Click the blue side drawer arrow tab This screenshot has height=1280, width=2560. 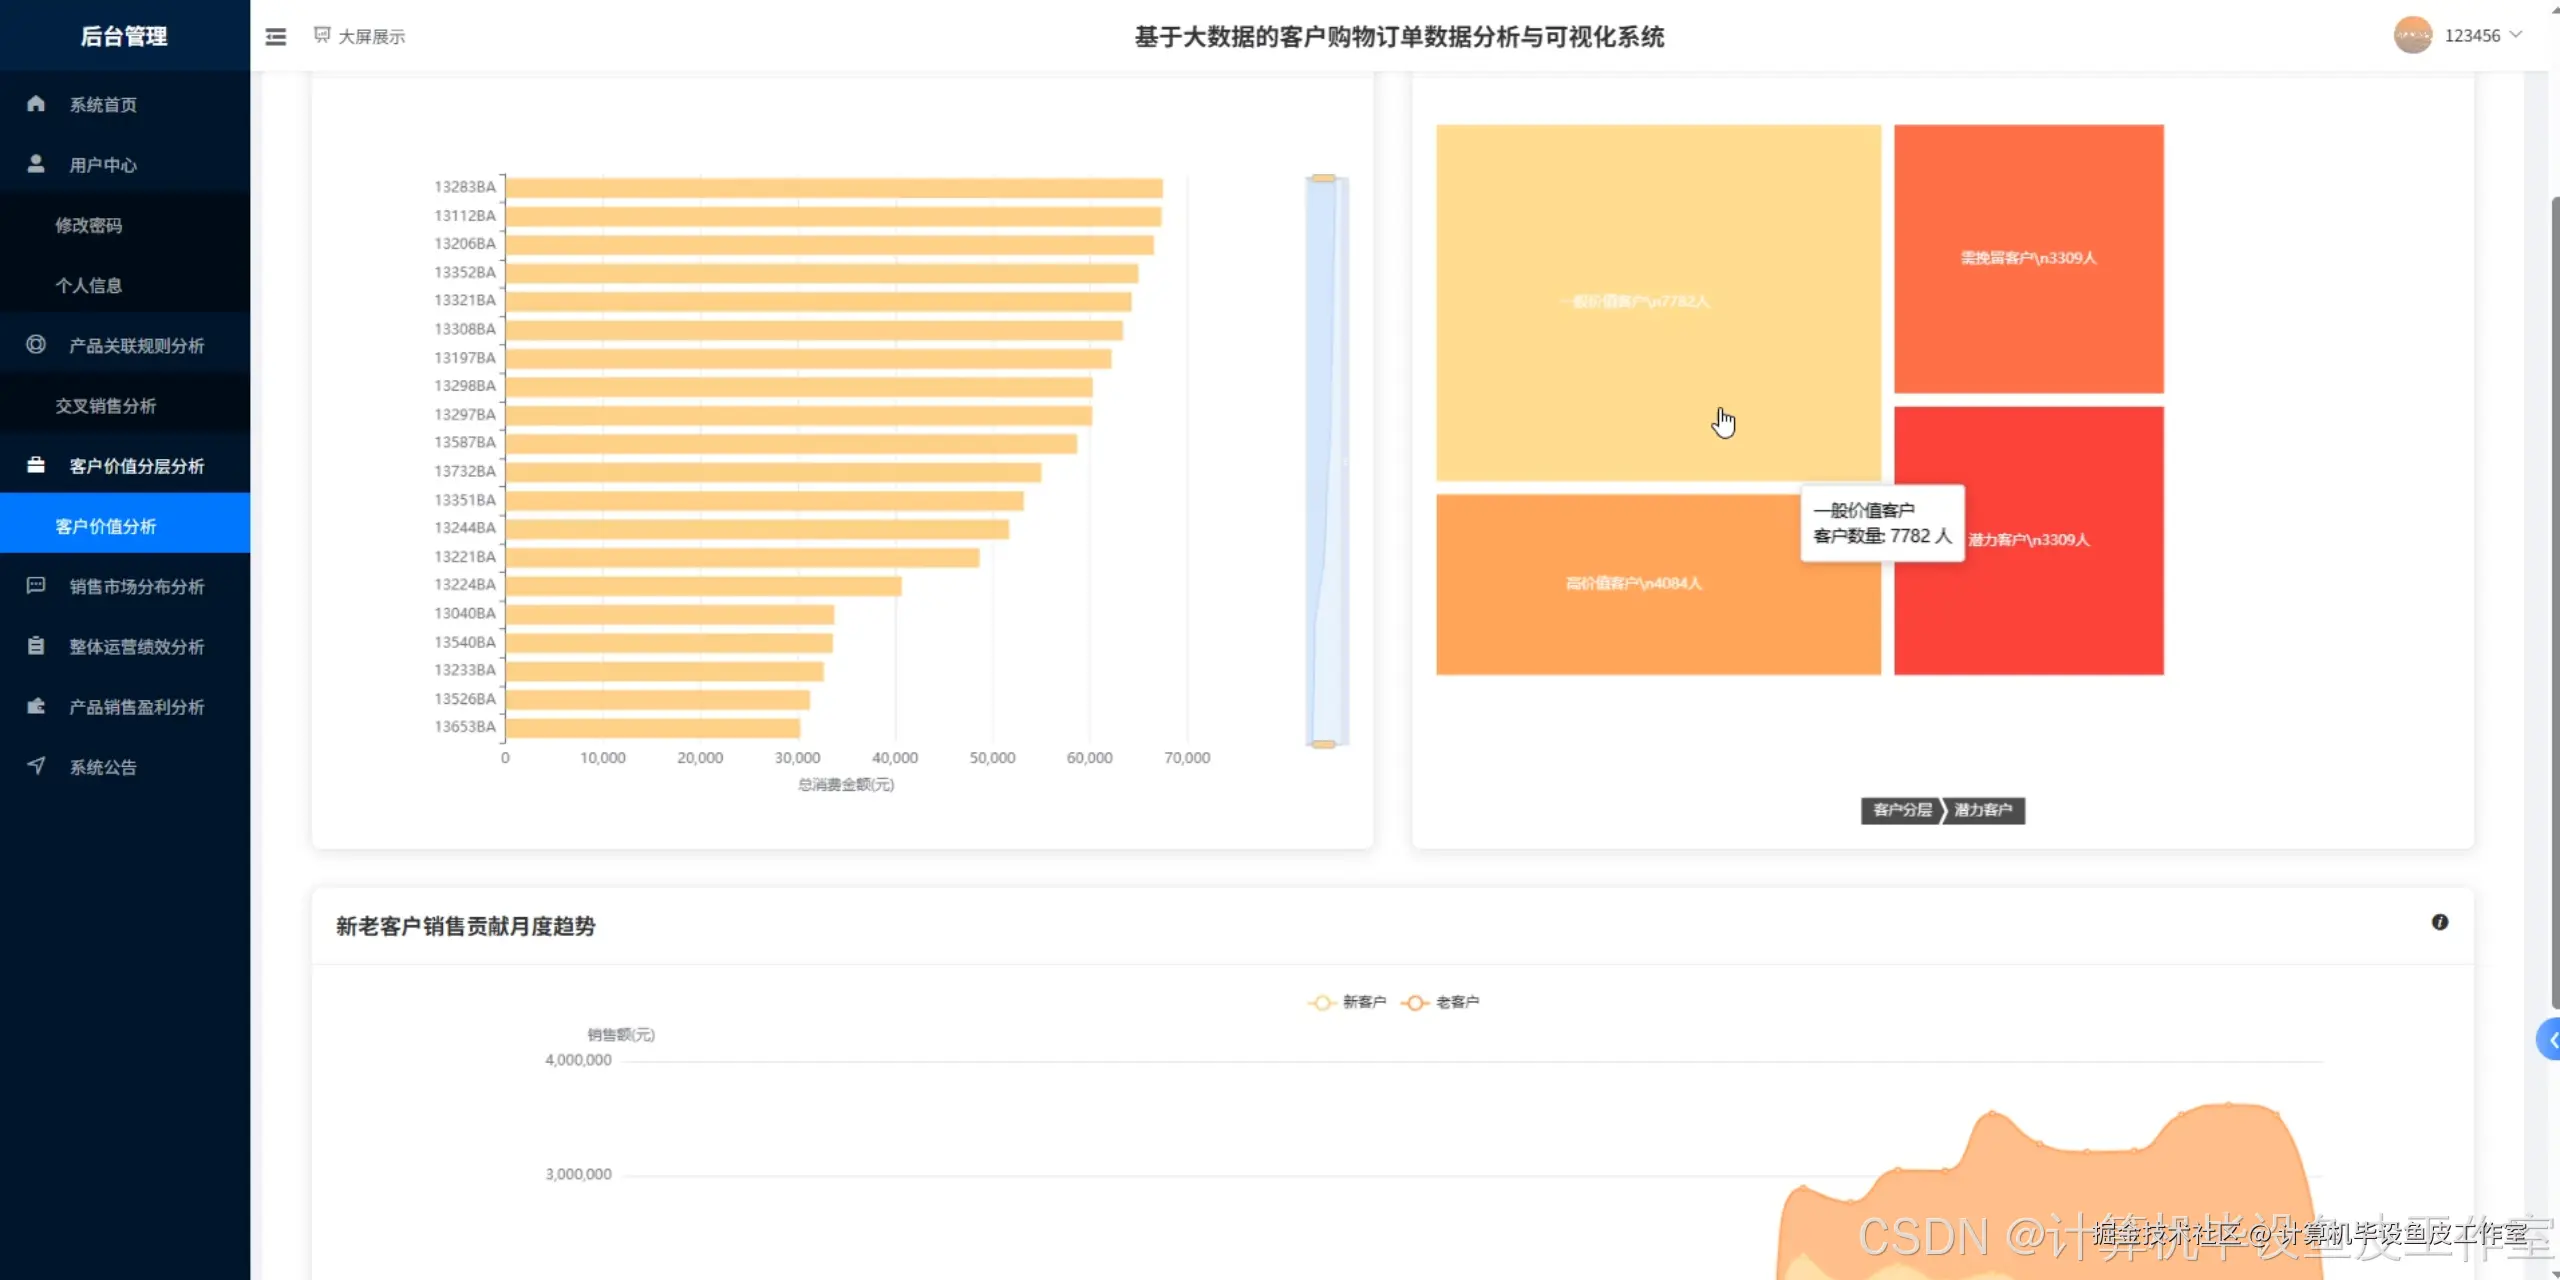coord(2550,1040)
